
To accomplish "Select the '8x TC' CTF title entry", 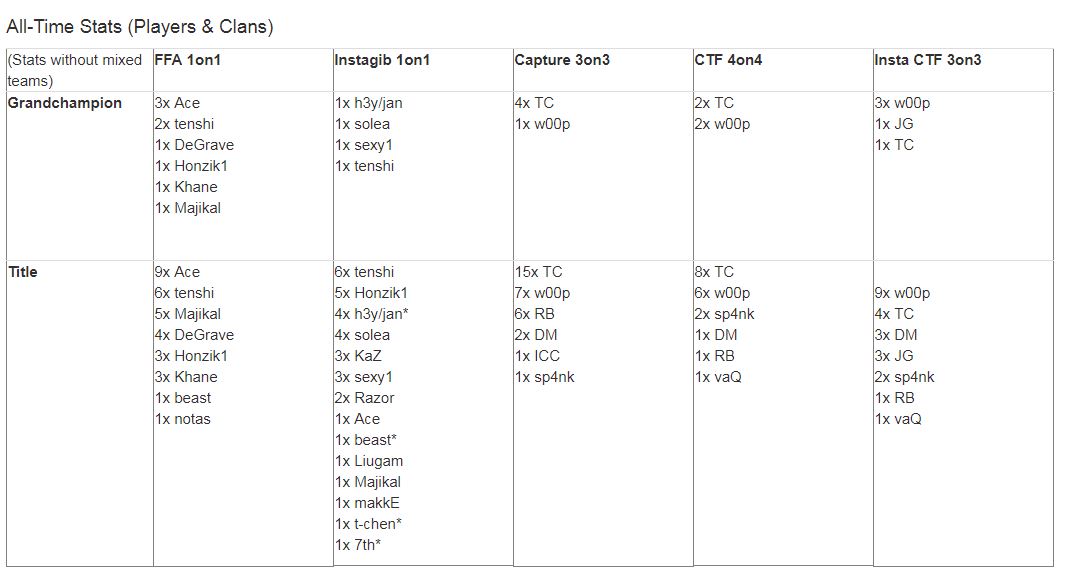I will pyautogui.click(x=714, y=272).
